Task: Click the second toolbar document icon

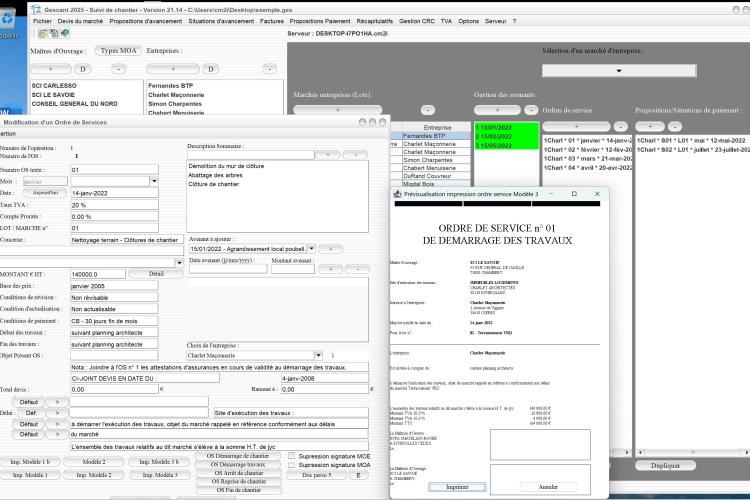Action: click(54, 33)
